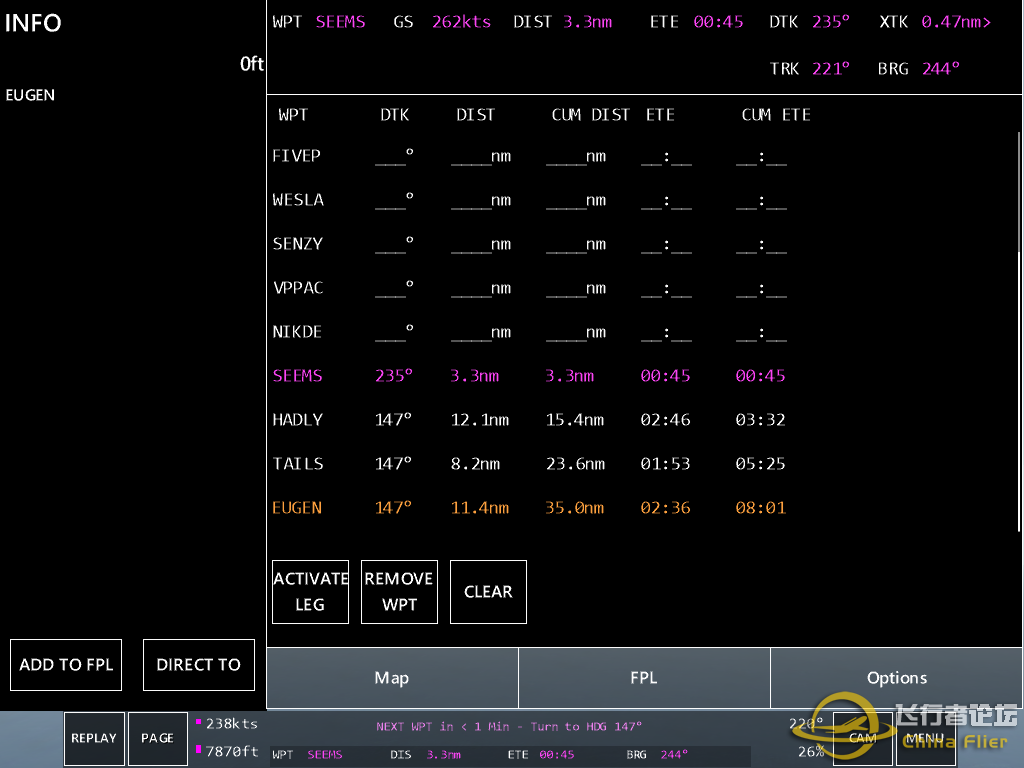1024x768 pixels.
Task: Click EUGEN in the INFO panel
Action: coord(30,95)
